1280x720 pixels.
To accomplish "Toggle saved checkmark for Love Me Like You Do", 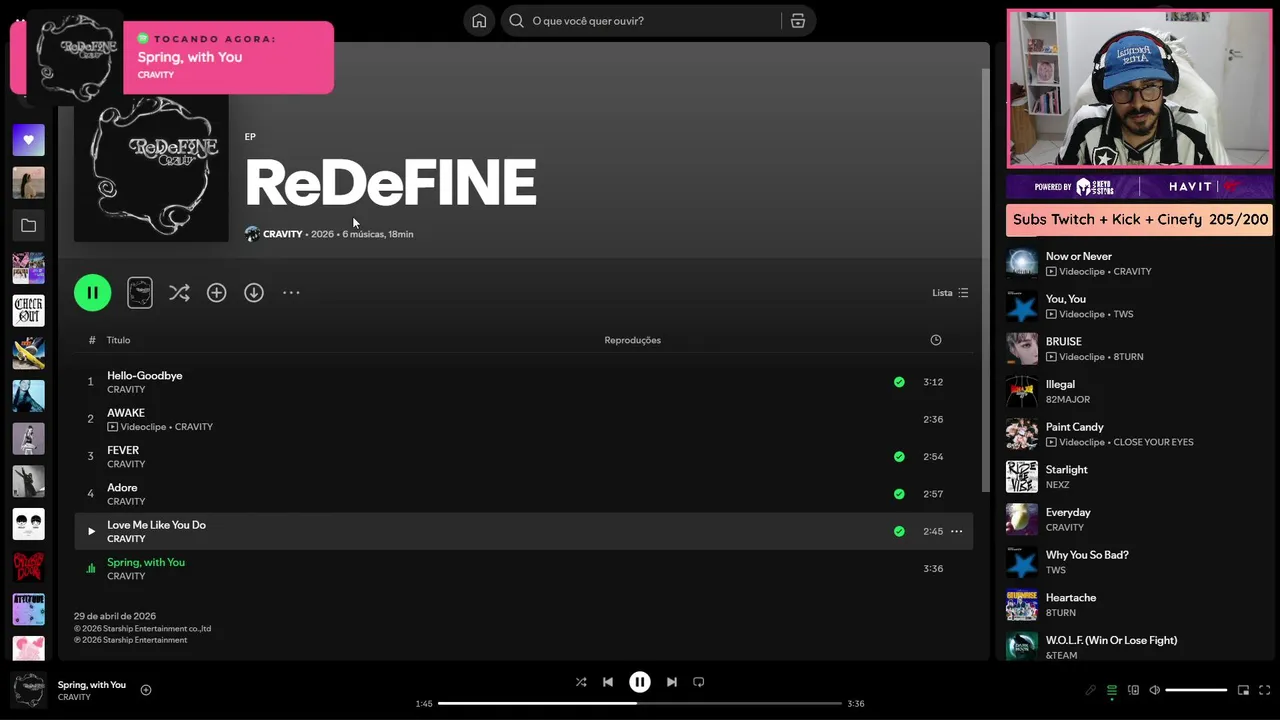I will [899, 532].
